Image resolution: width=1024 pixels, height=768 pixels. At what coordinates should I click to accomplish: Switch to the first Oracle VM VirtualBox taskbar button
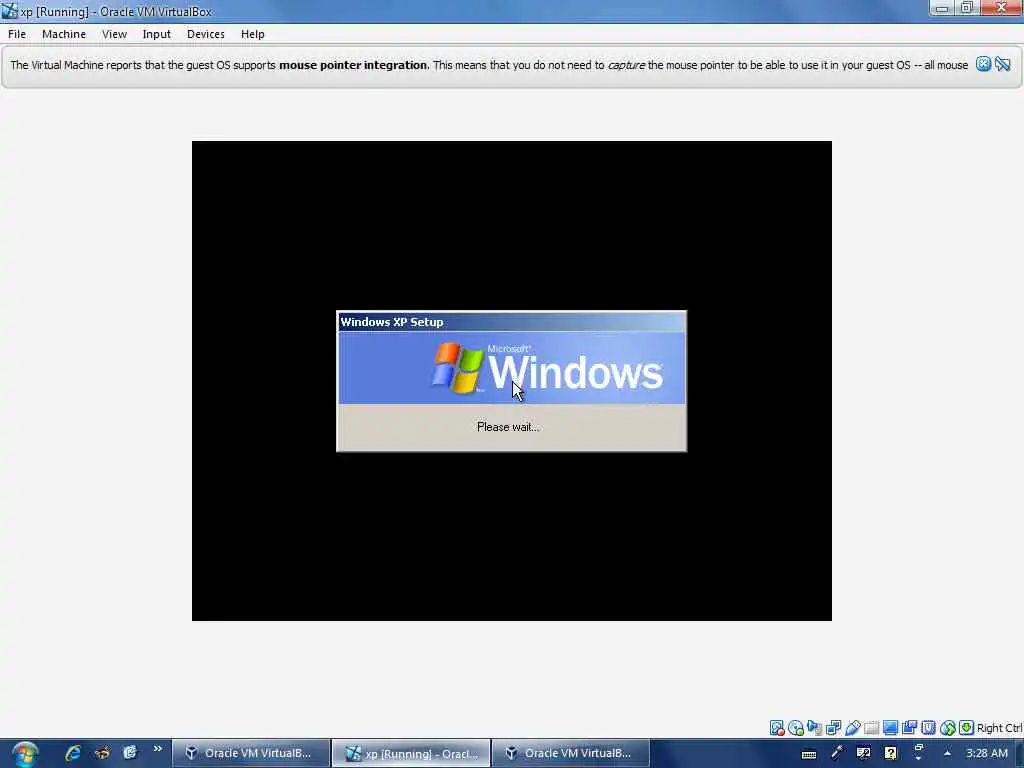click(251, 753)
